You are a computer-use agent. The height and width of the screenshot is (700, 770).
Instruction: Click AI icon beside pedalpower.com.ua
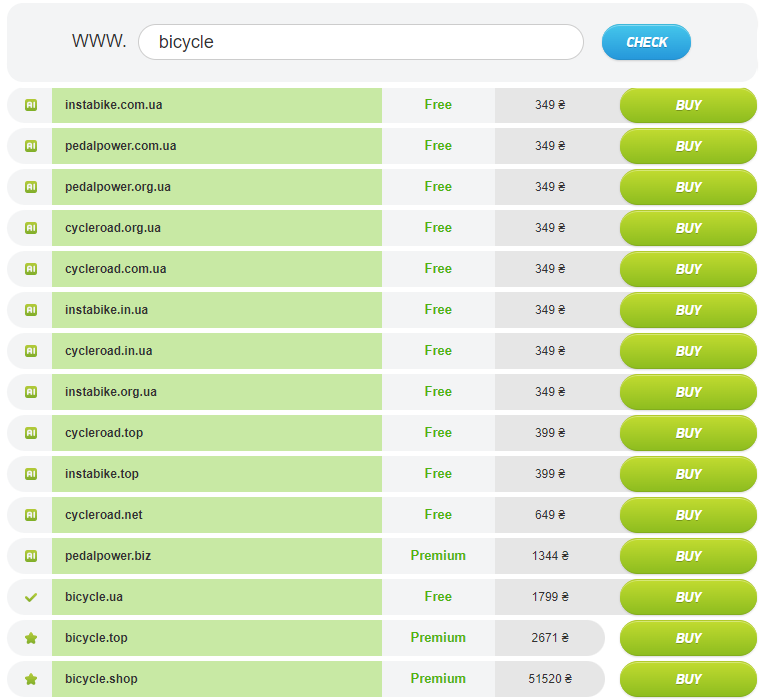pos(31,146)
